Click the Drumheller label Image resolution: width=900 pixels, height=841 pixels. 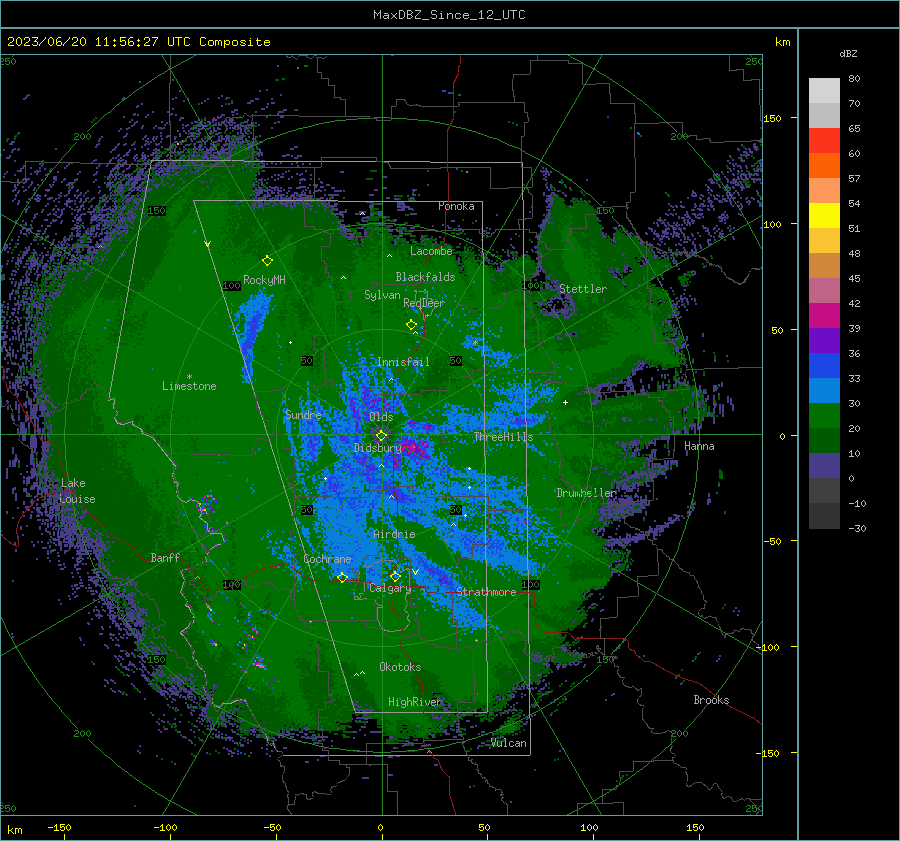(586, 493)
